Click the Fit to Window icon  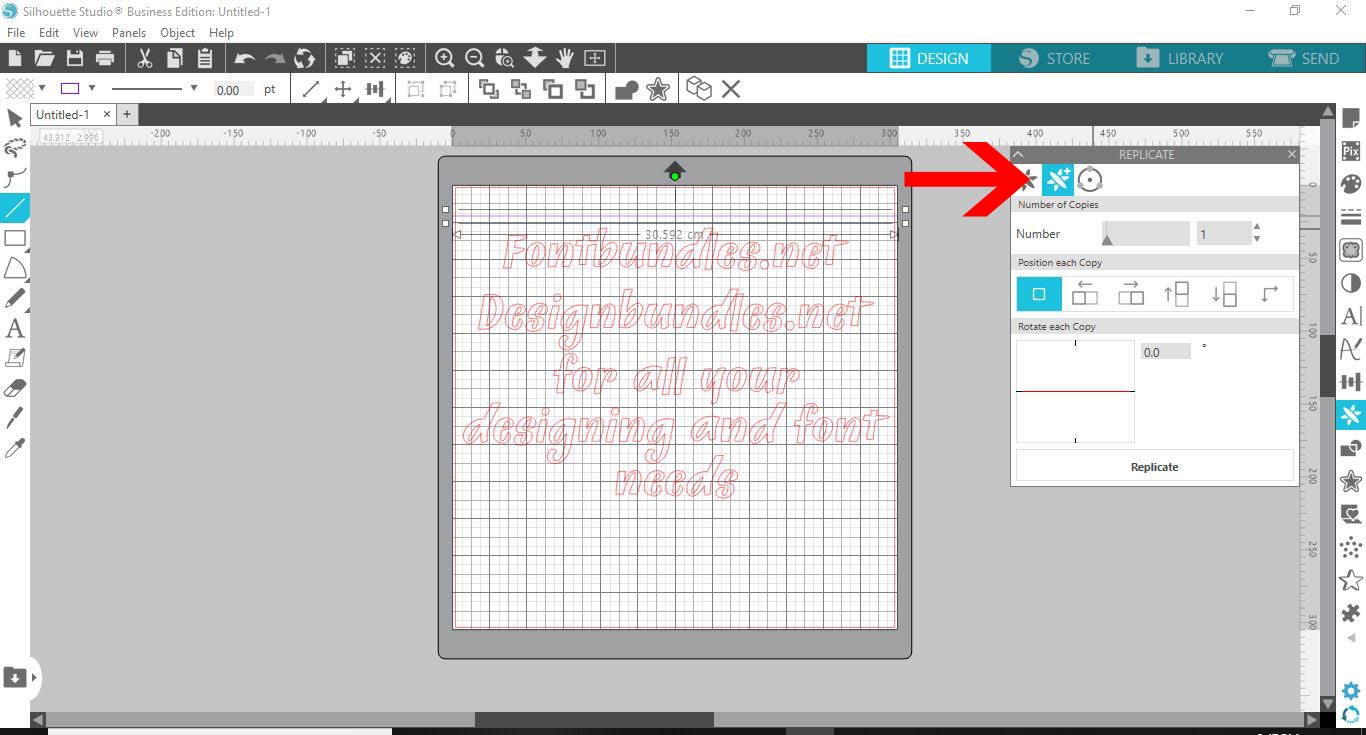click(595, 58)
